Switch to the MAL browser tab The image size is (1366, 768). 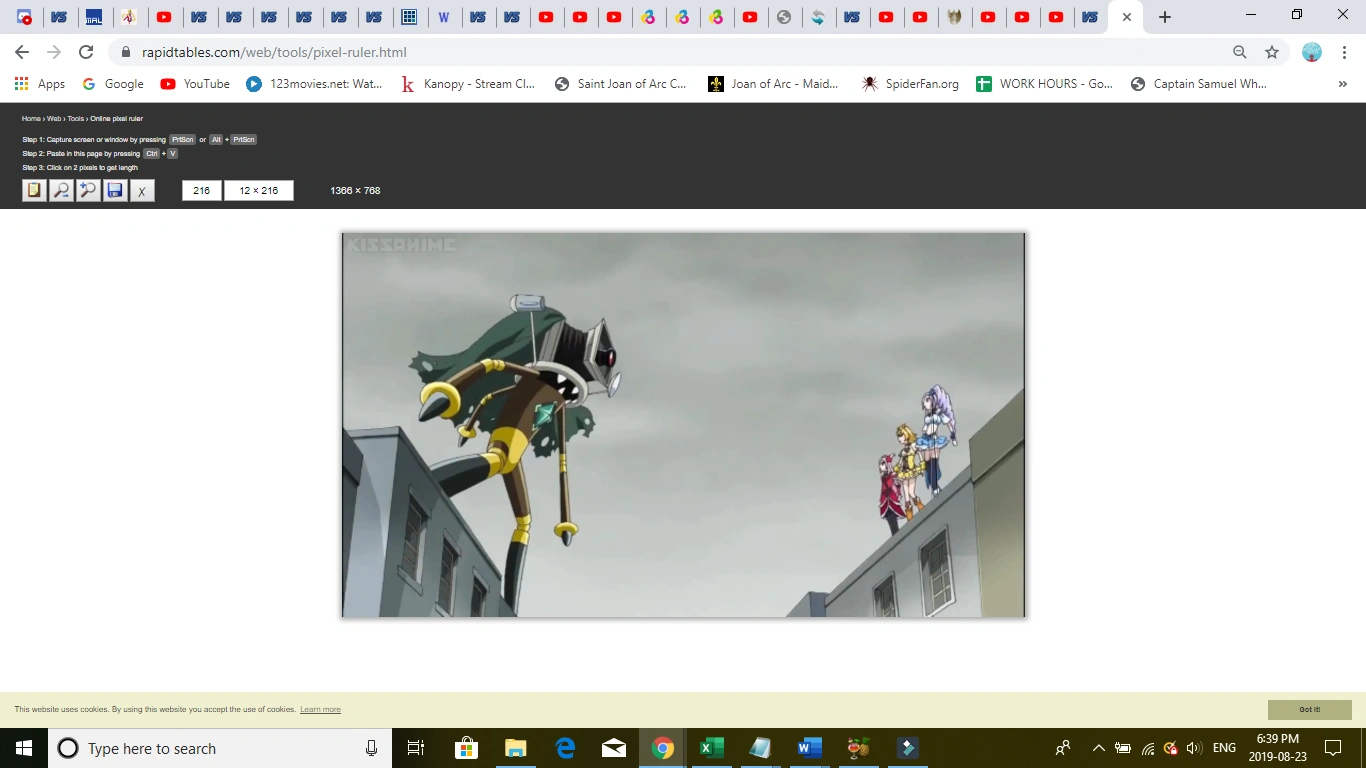[x=93, y=17]
